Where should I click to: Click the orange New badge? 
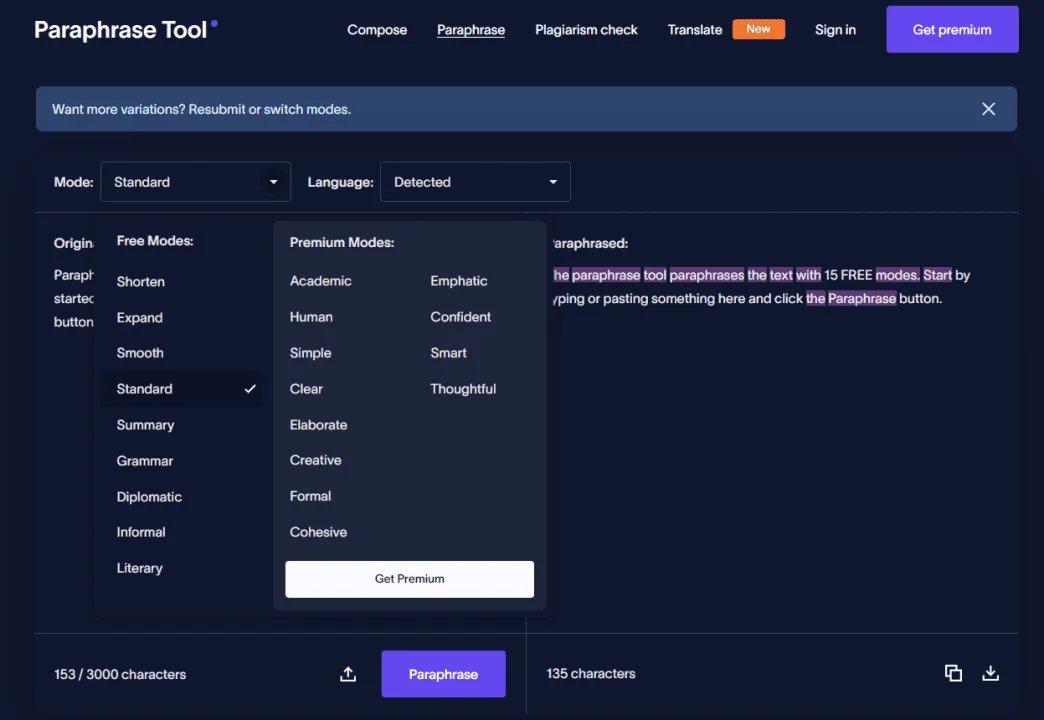tap(758, 29)
